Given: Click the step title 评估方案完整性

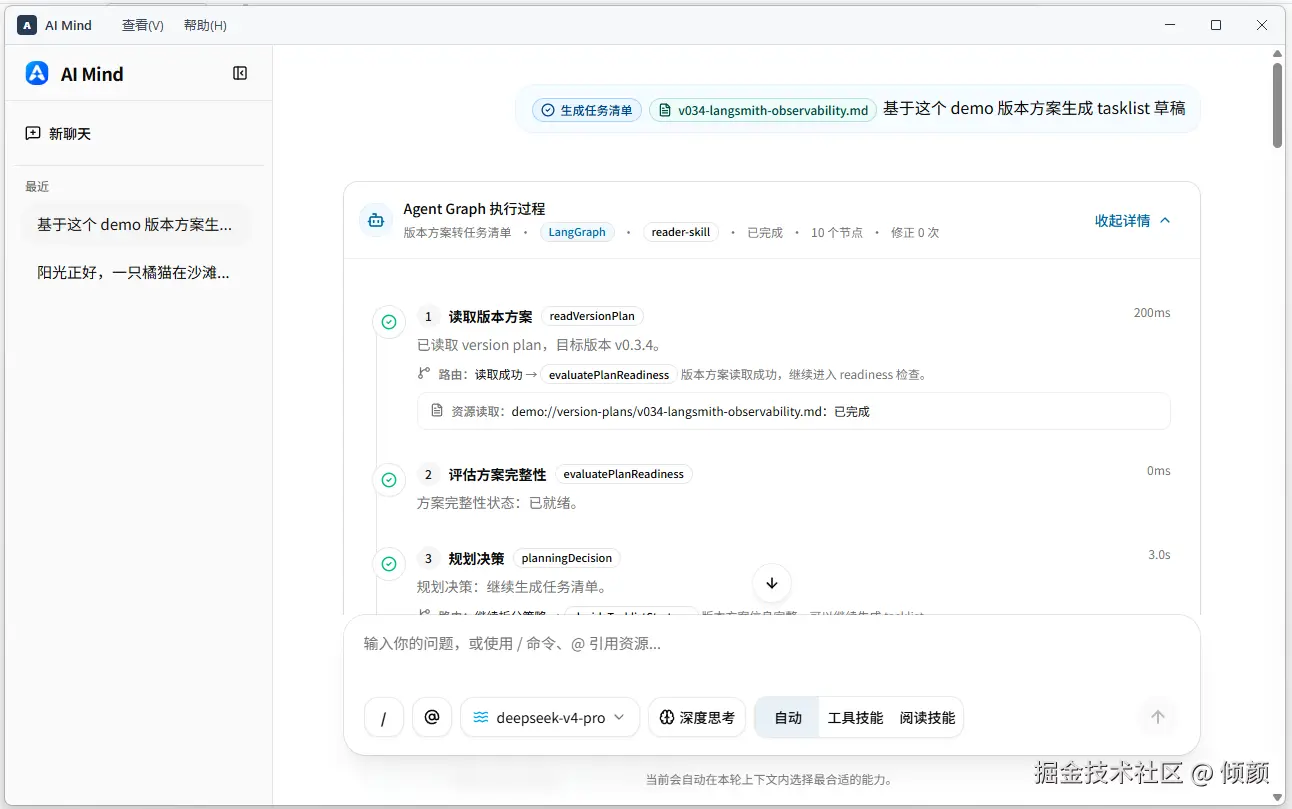Looking at the screenshot, I should (x=497, y=474).
